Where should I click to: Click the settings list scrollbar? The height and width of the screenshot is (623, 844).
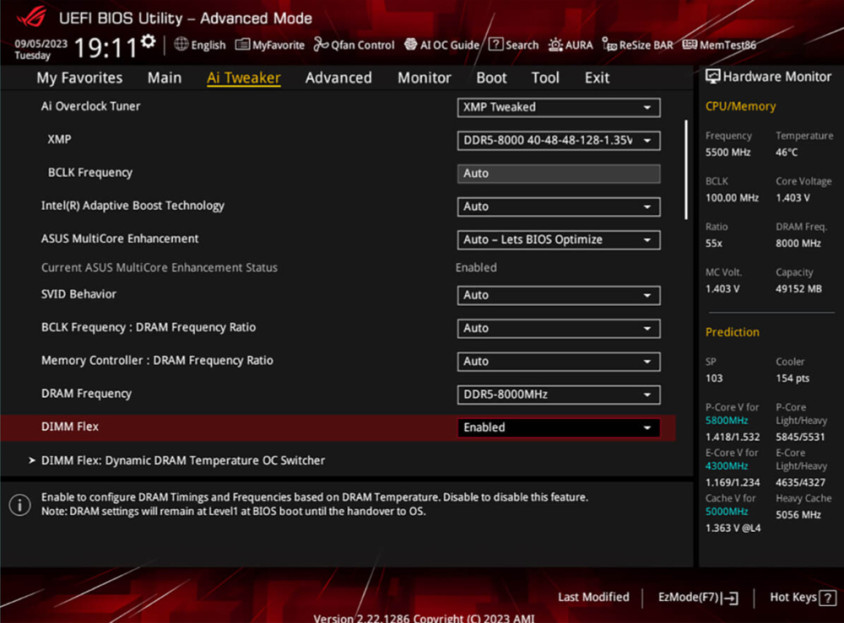[x=686, y=170]
